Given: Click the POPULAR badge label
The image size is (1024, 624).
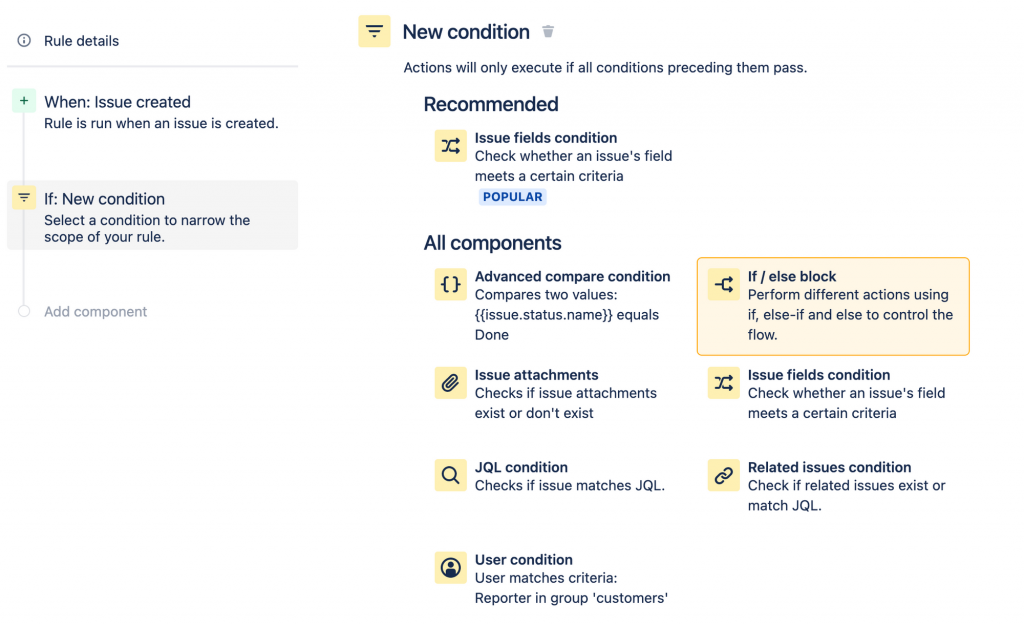Looking at the screenshot, I should click(x=512, y=197).
